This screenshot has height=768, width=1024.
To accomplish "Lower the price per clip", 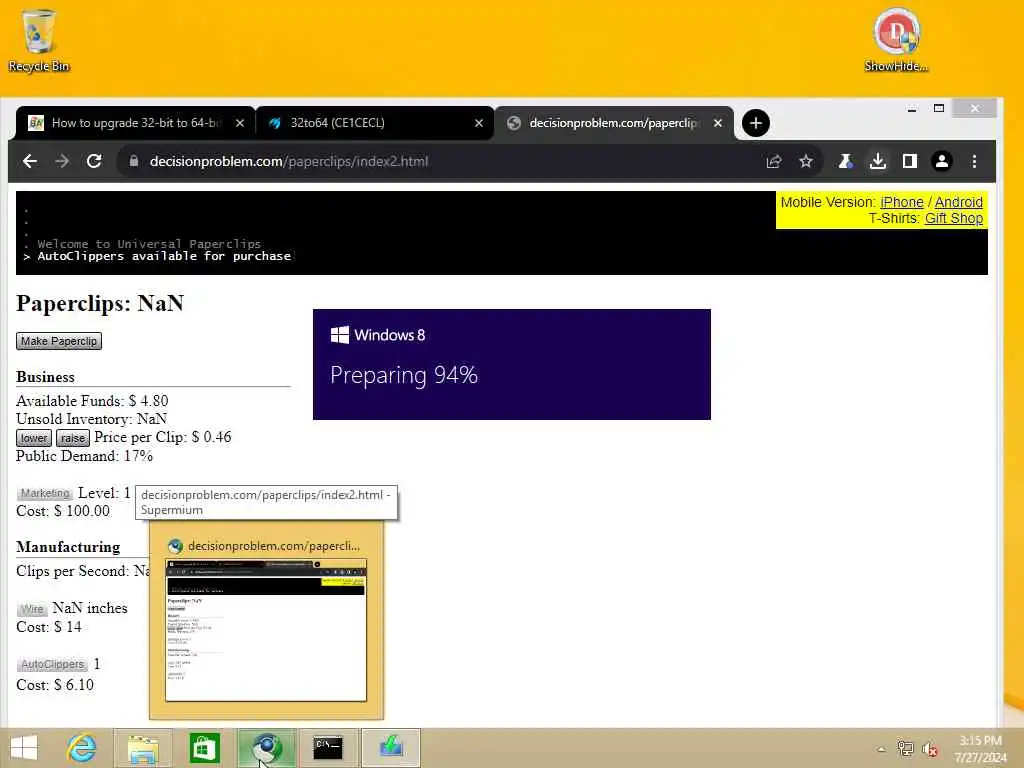I will pos(33,438).
